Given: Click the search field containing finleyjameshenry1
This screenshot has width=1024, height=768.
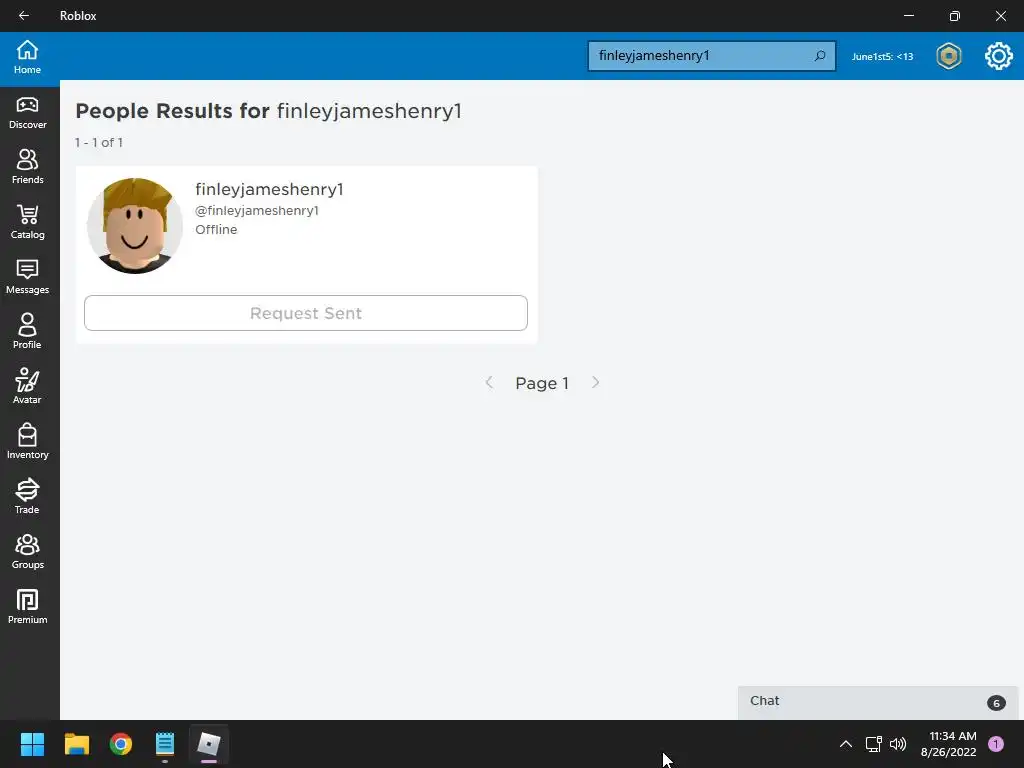Looking at the screenshot, I should (711, 56).
